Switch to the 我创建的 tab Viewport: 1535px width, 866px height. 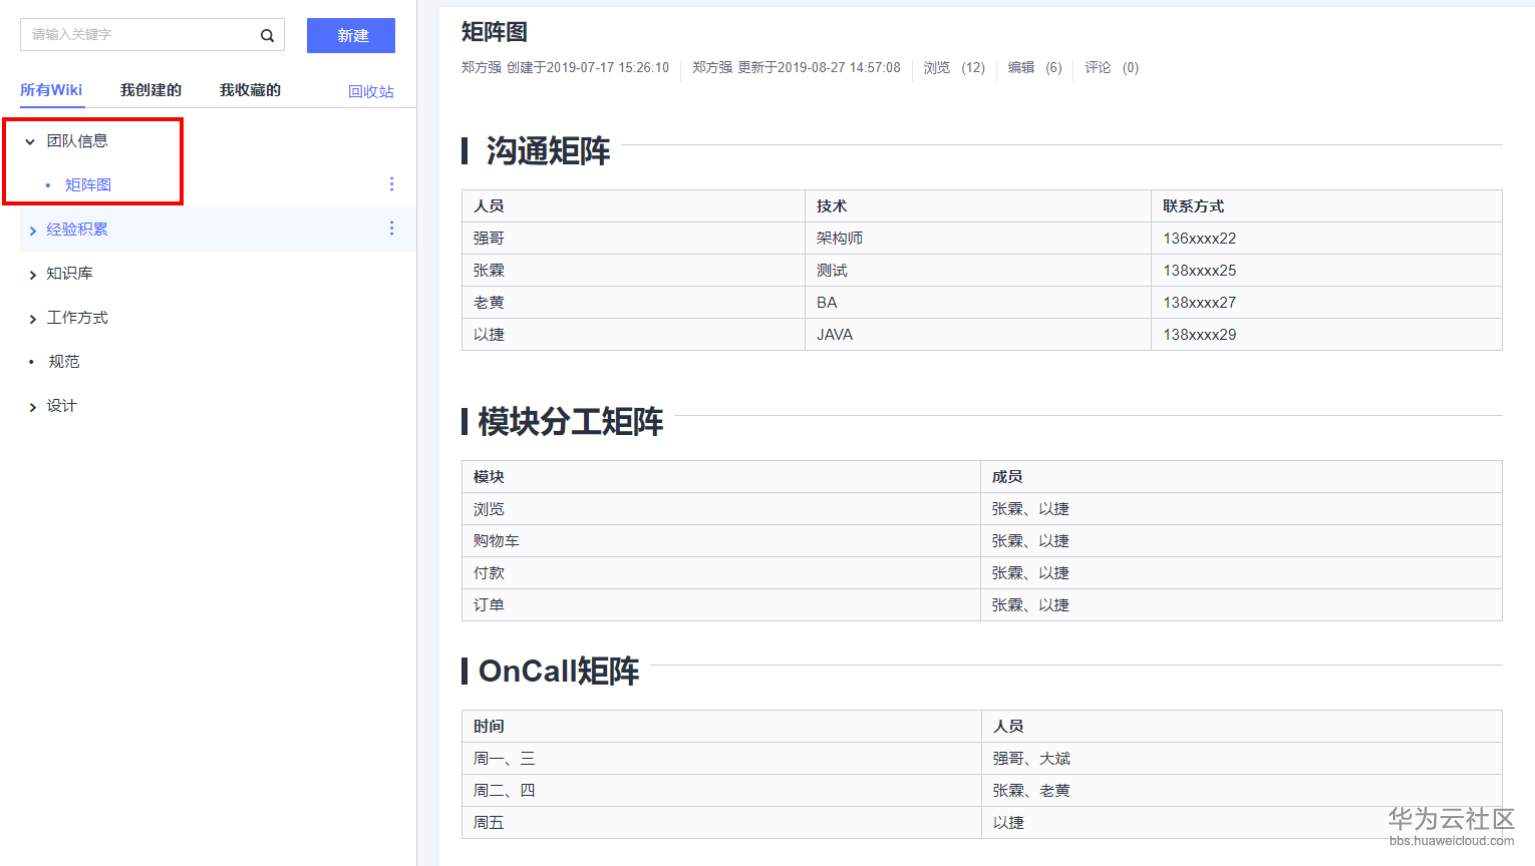point(151,90)
